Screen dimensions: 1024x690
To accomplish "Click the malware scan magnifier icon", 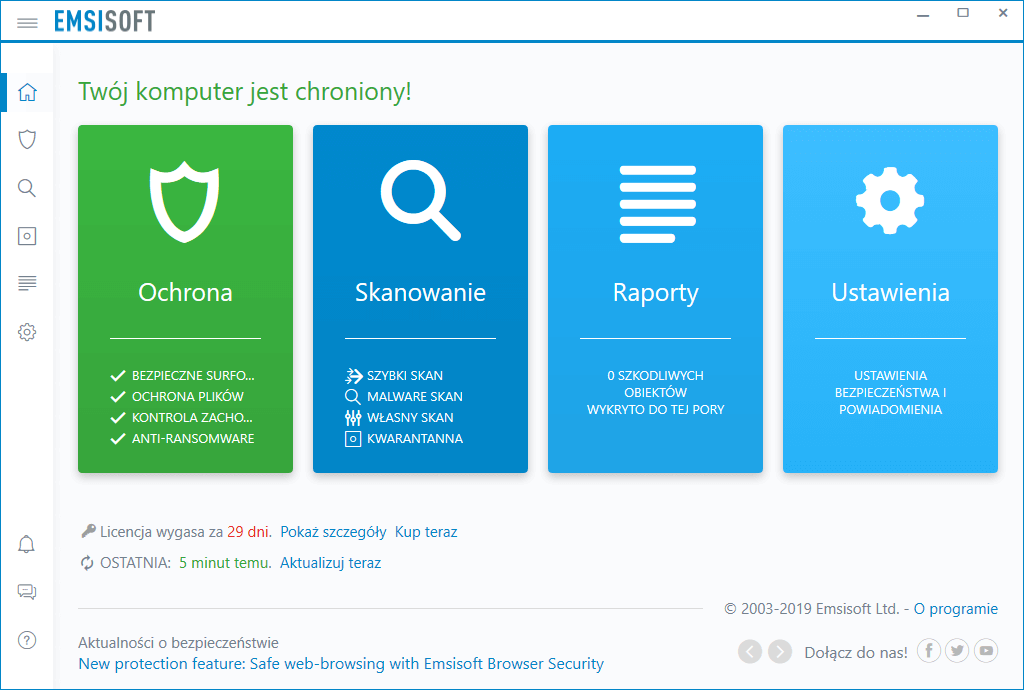I will 353,397.
